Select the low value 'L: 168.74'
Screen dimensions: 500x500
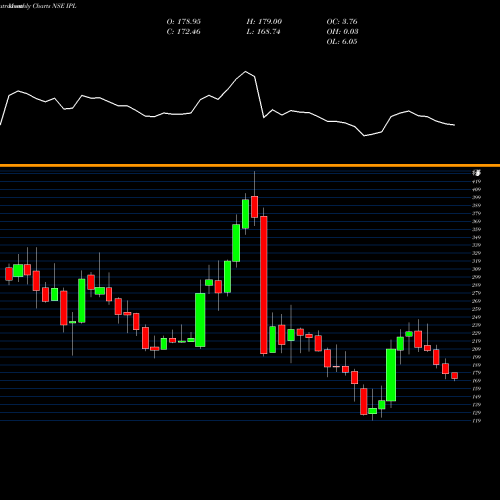click(263, 32)
